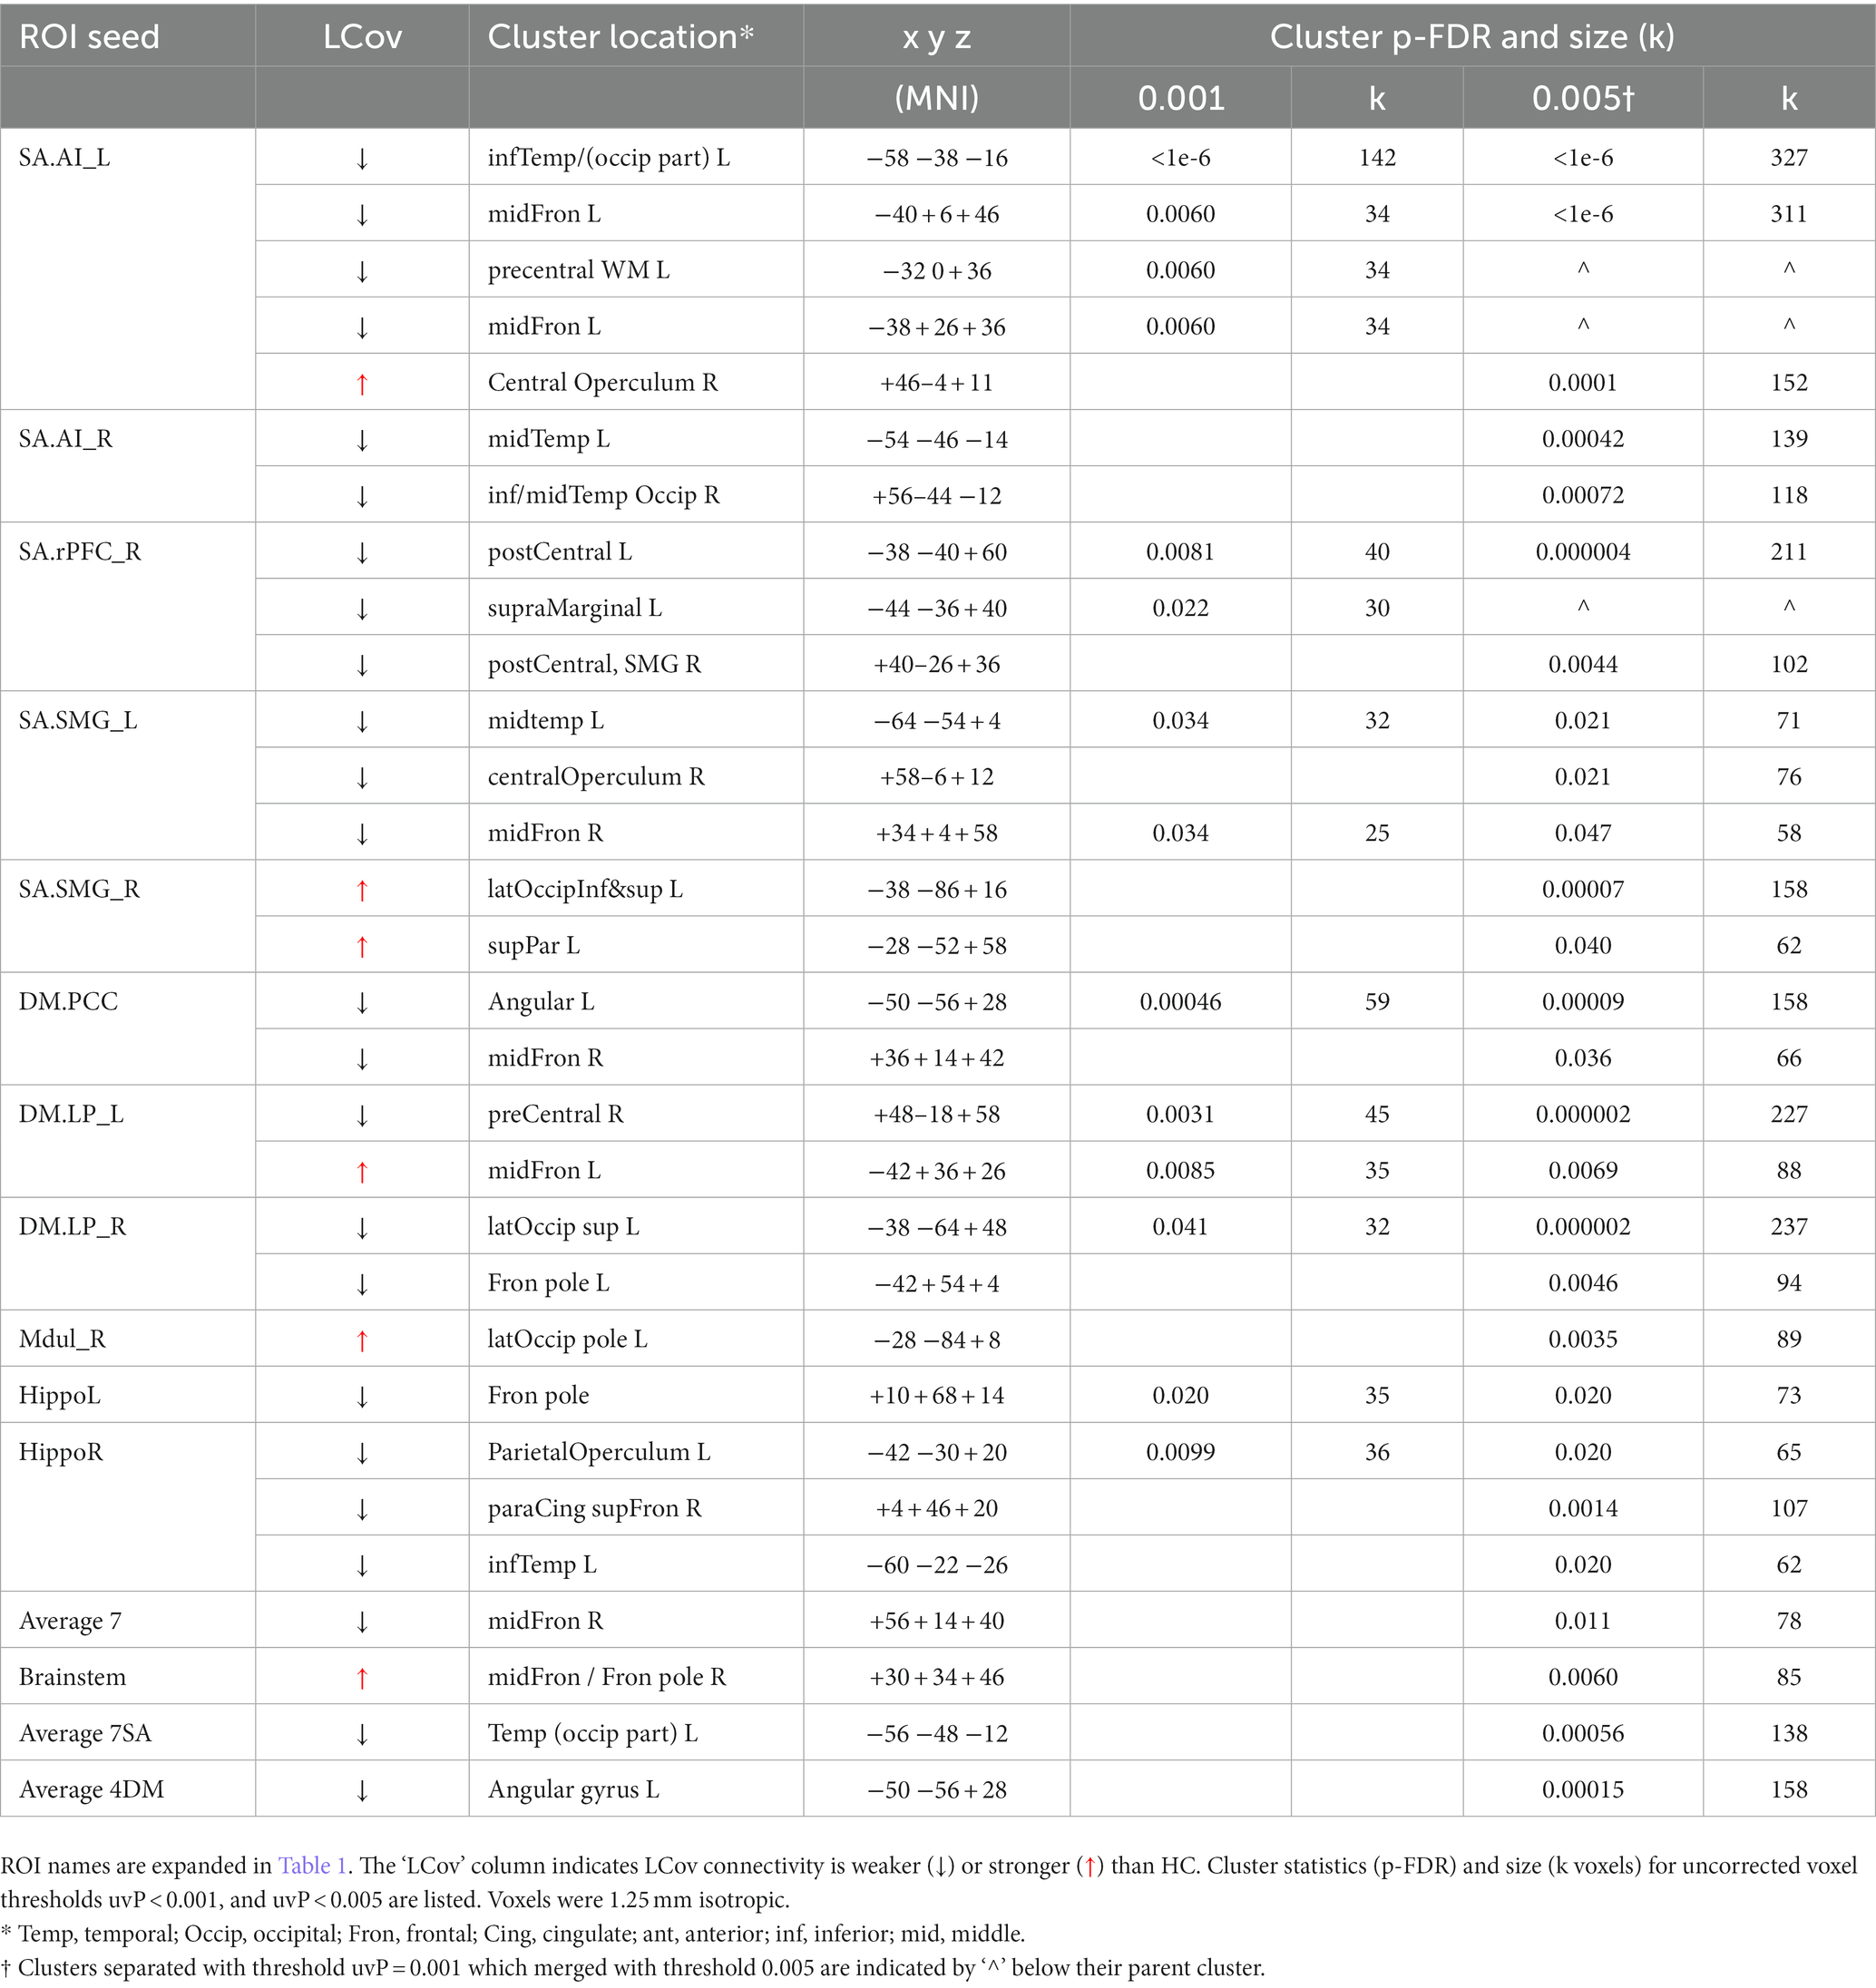Click the Angular gyrus L cell
Viewport: 1876px width, 1988px height.
(573, 1790)
